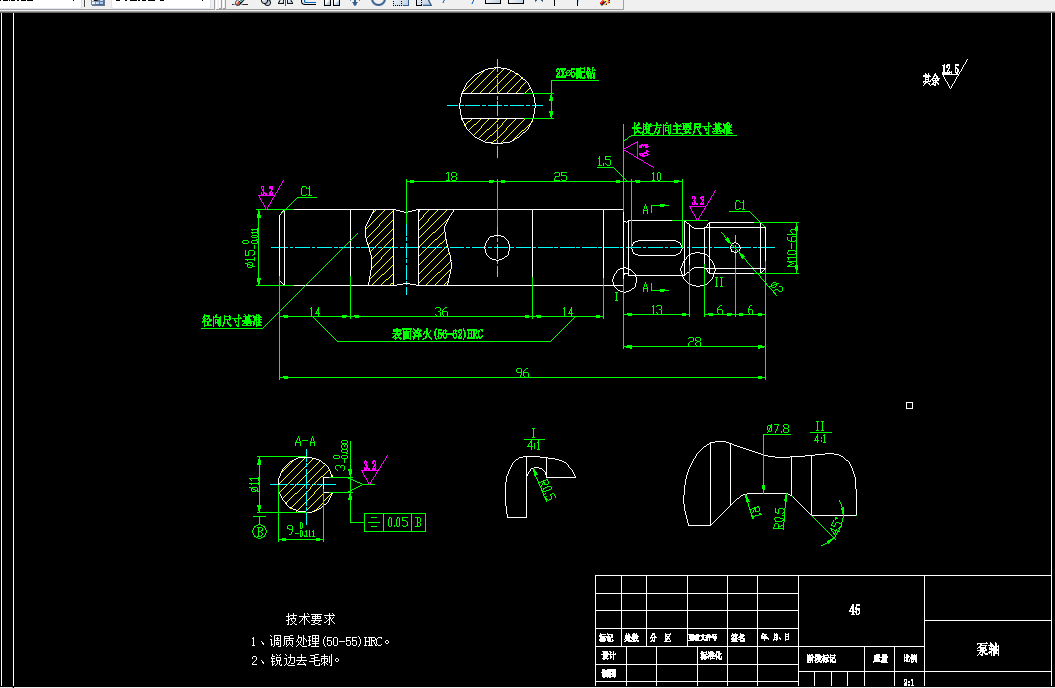Select the Array tool
This screenshot has width=1055, height=688.
pyautogui.click(x=332, y=3)
